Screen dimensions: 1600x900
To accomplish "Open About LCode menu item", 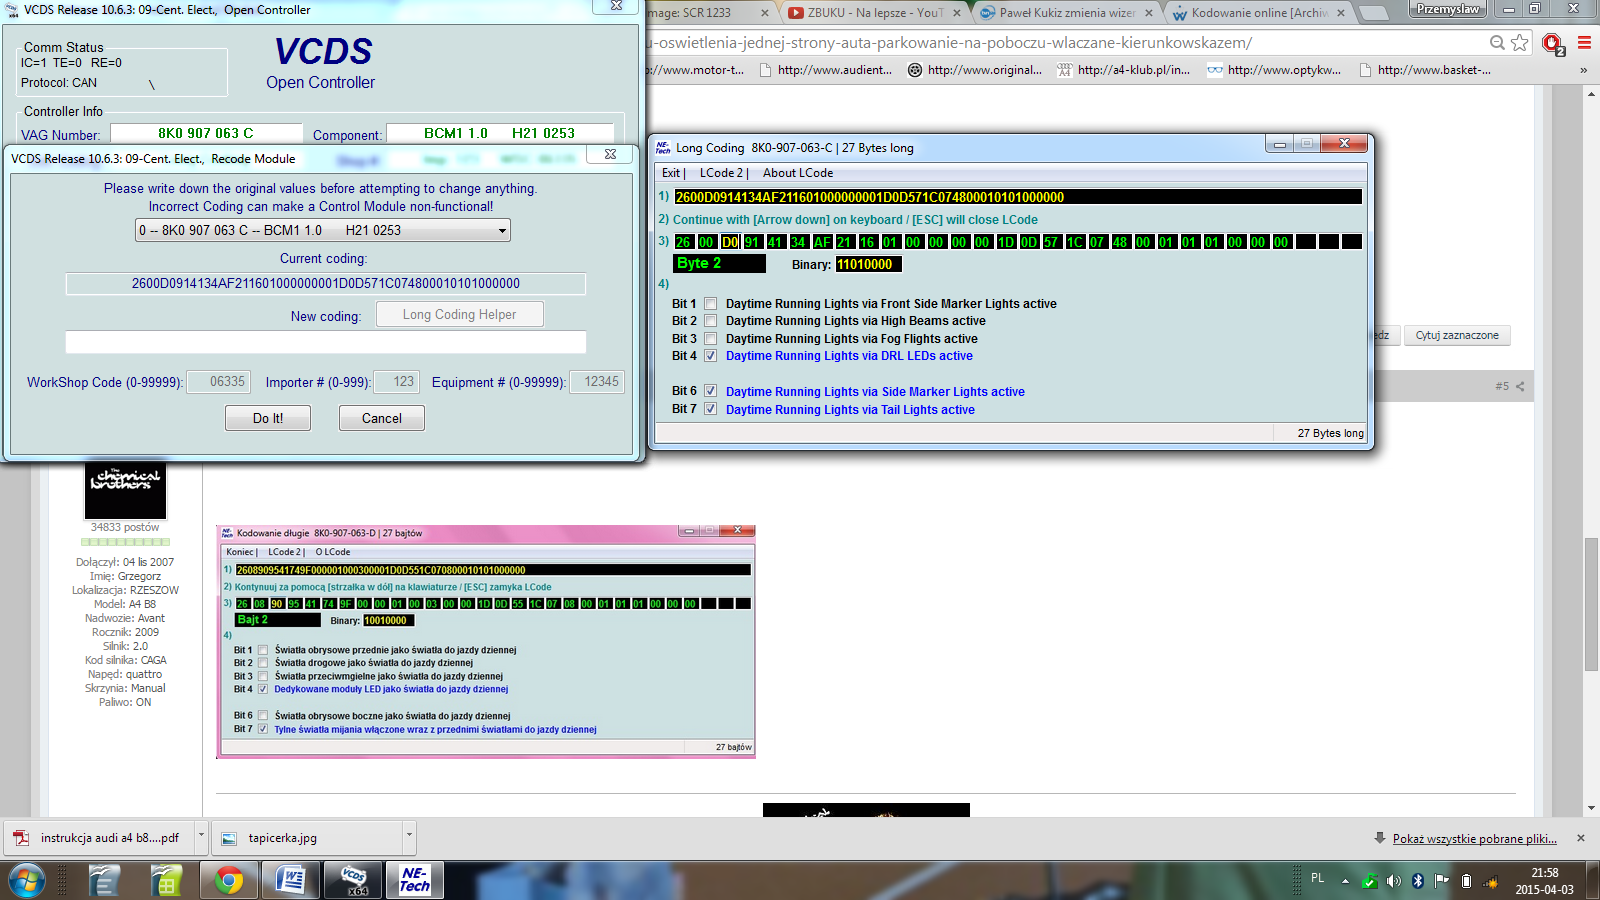I will tap(798, 173).
